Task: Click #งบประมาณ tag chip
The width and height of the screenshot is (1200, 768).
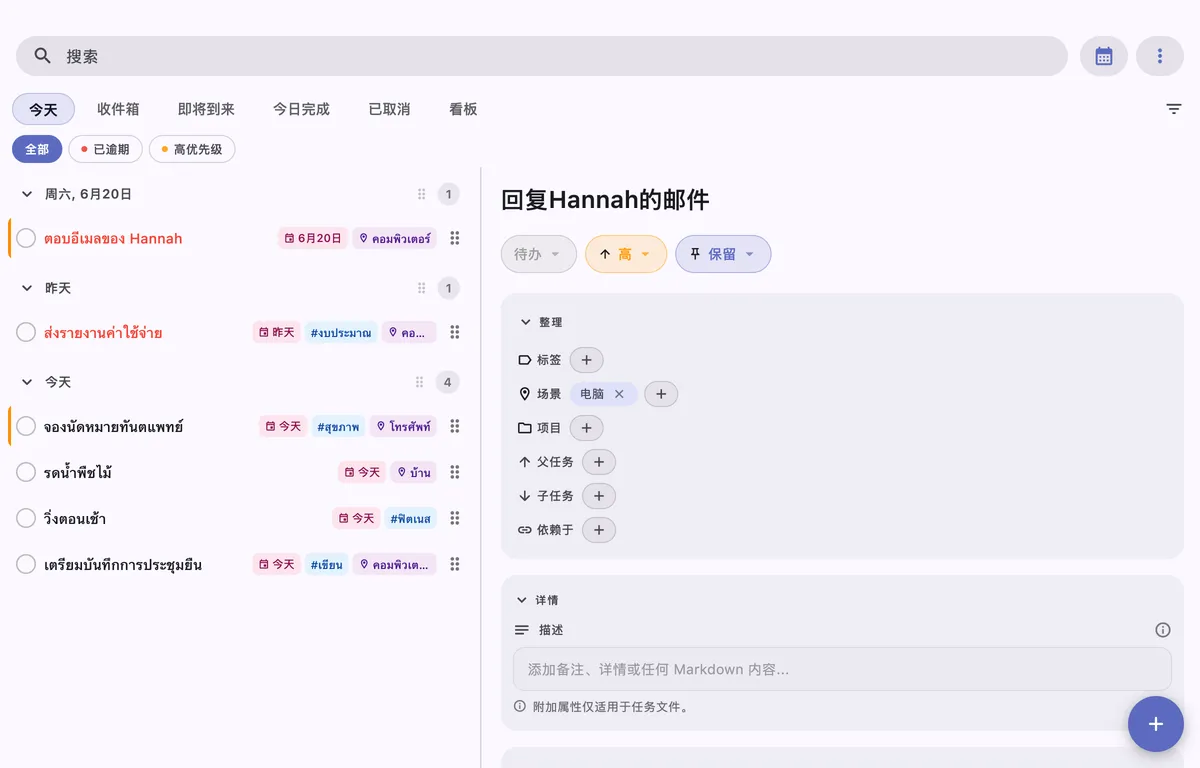Action: [x=341, y=332]
